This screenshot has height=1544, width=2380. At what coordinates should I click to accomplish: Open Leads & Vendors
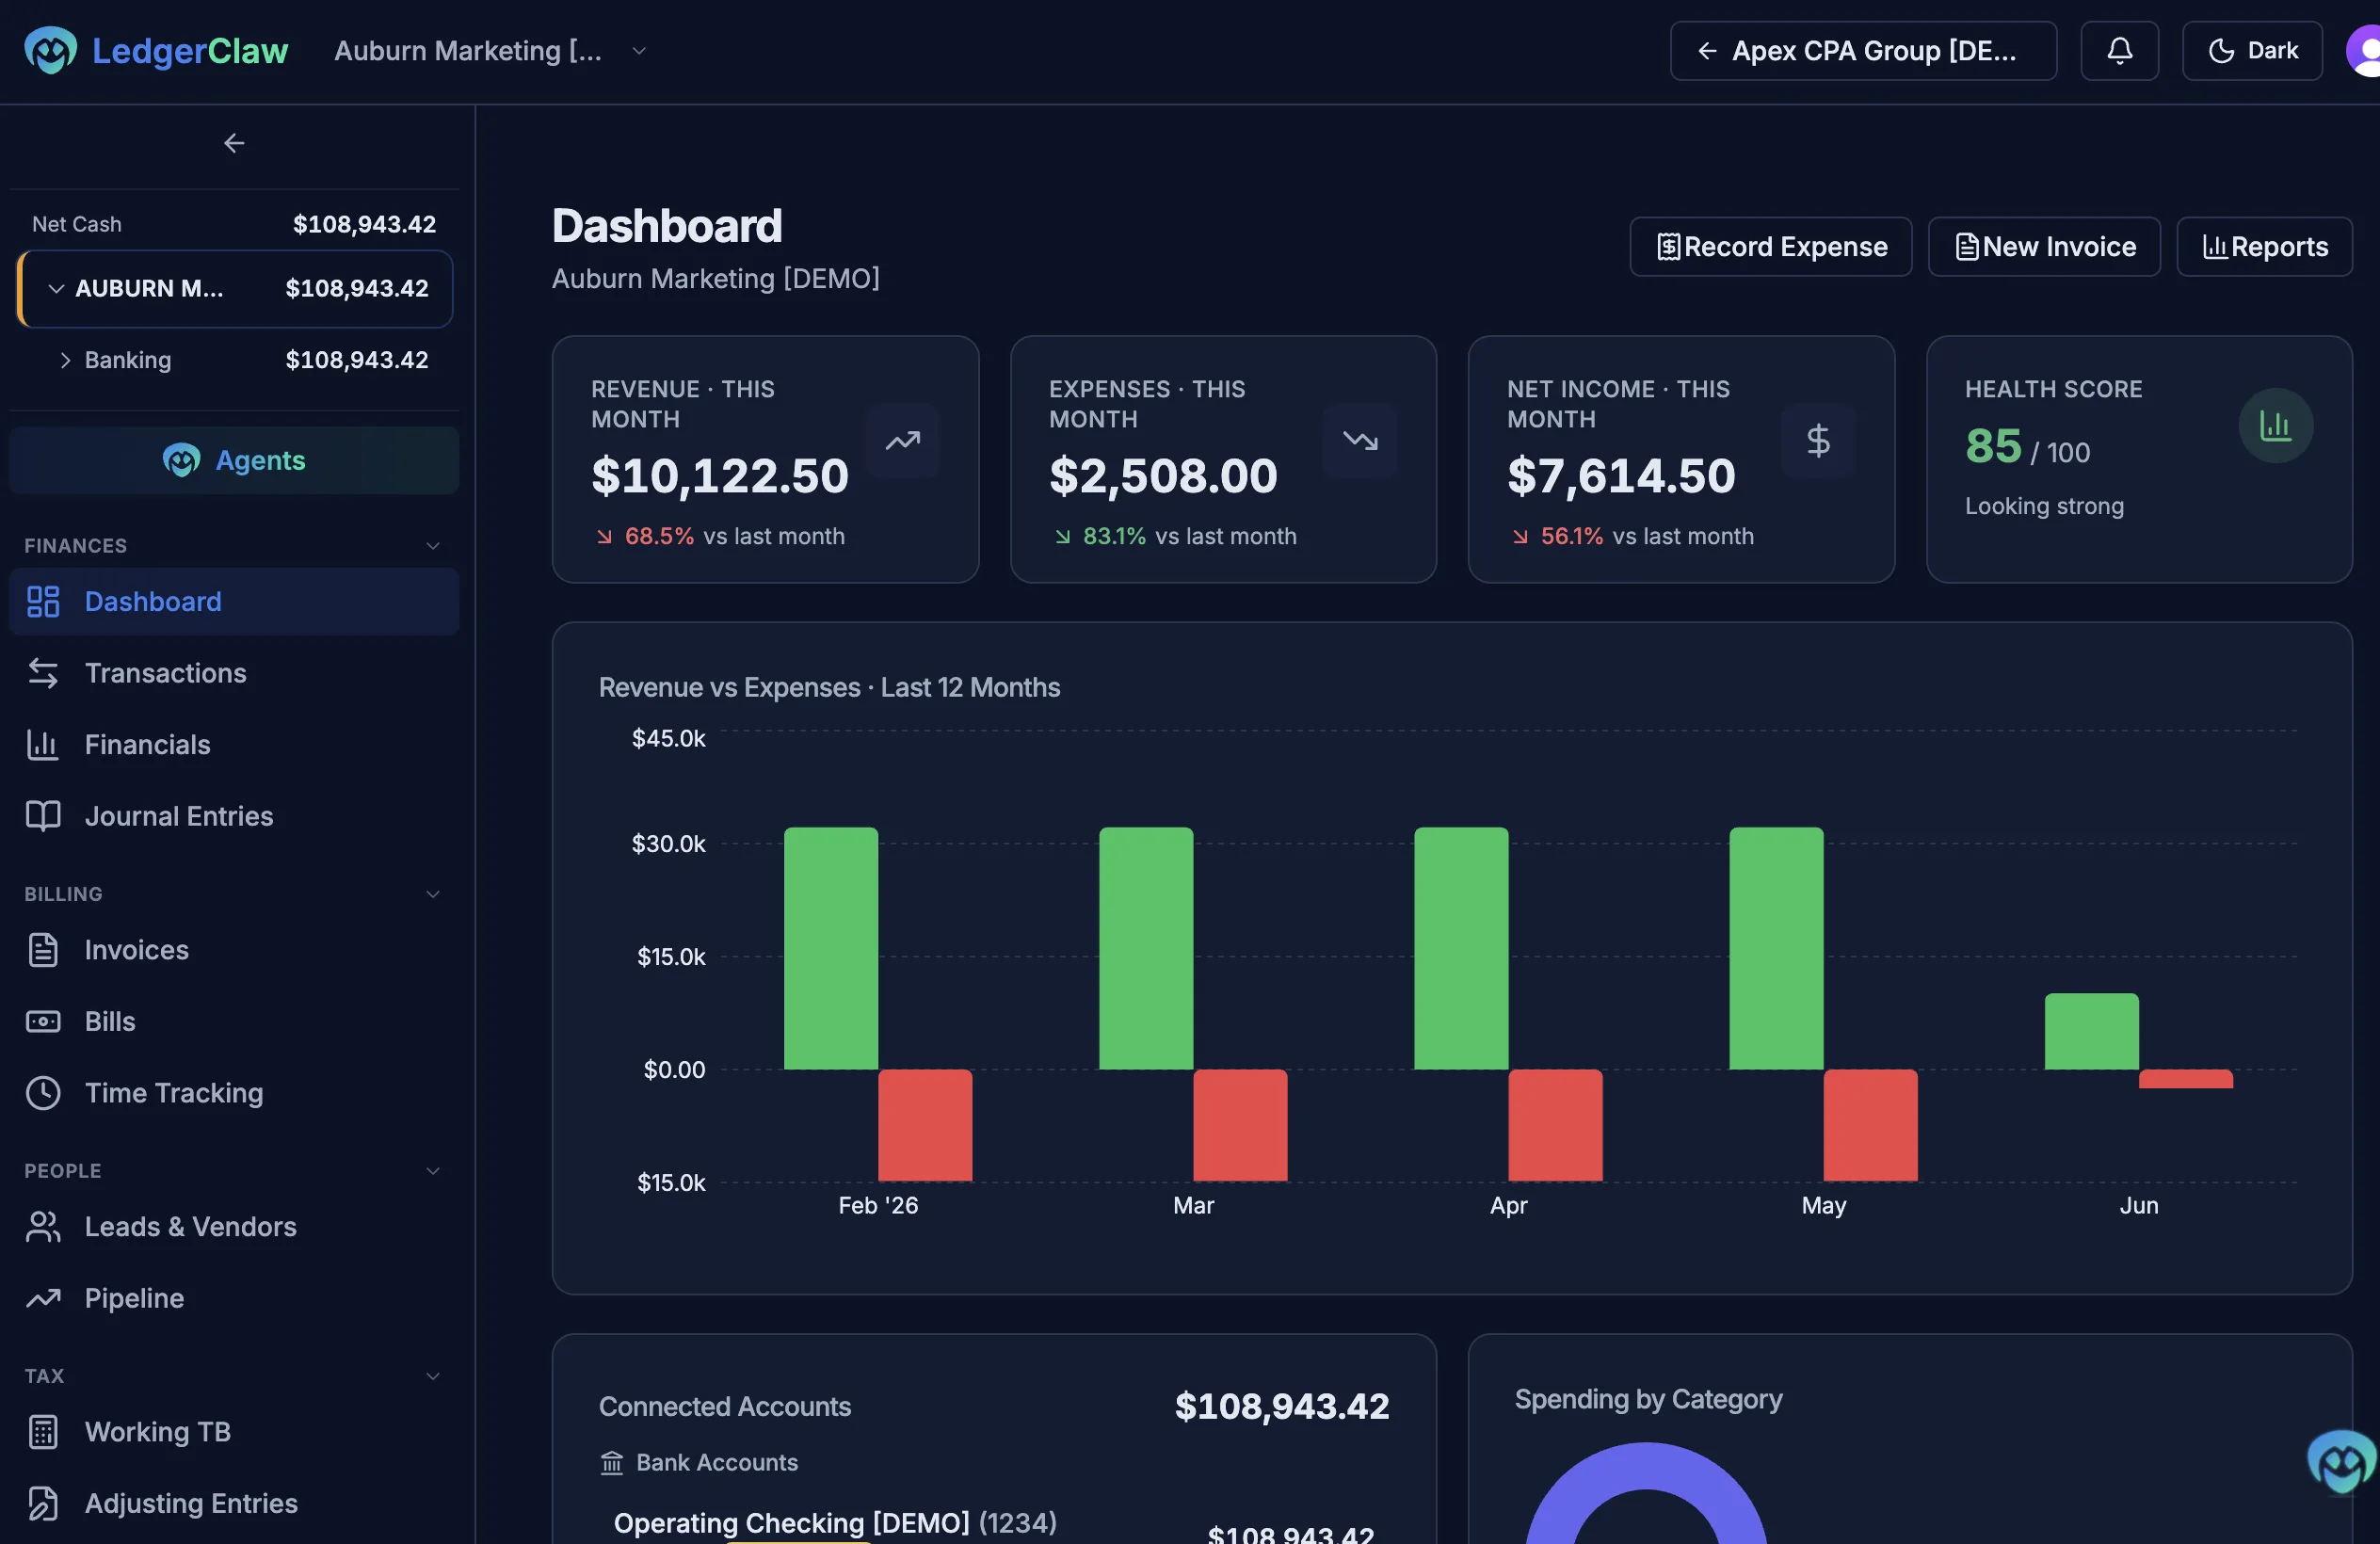pyautogui.click(x=234, y=1227)
